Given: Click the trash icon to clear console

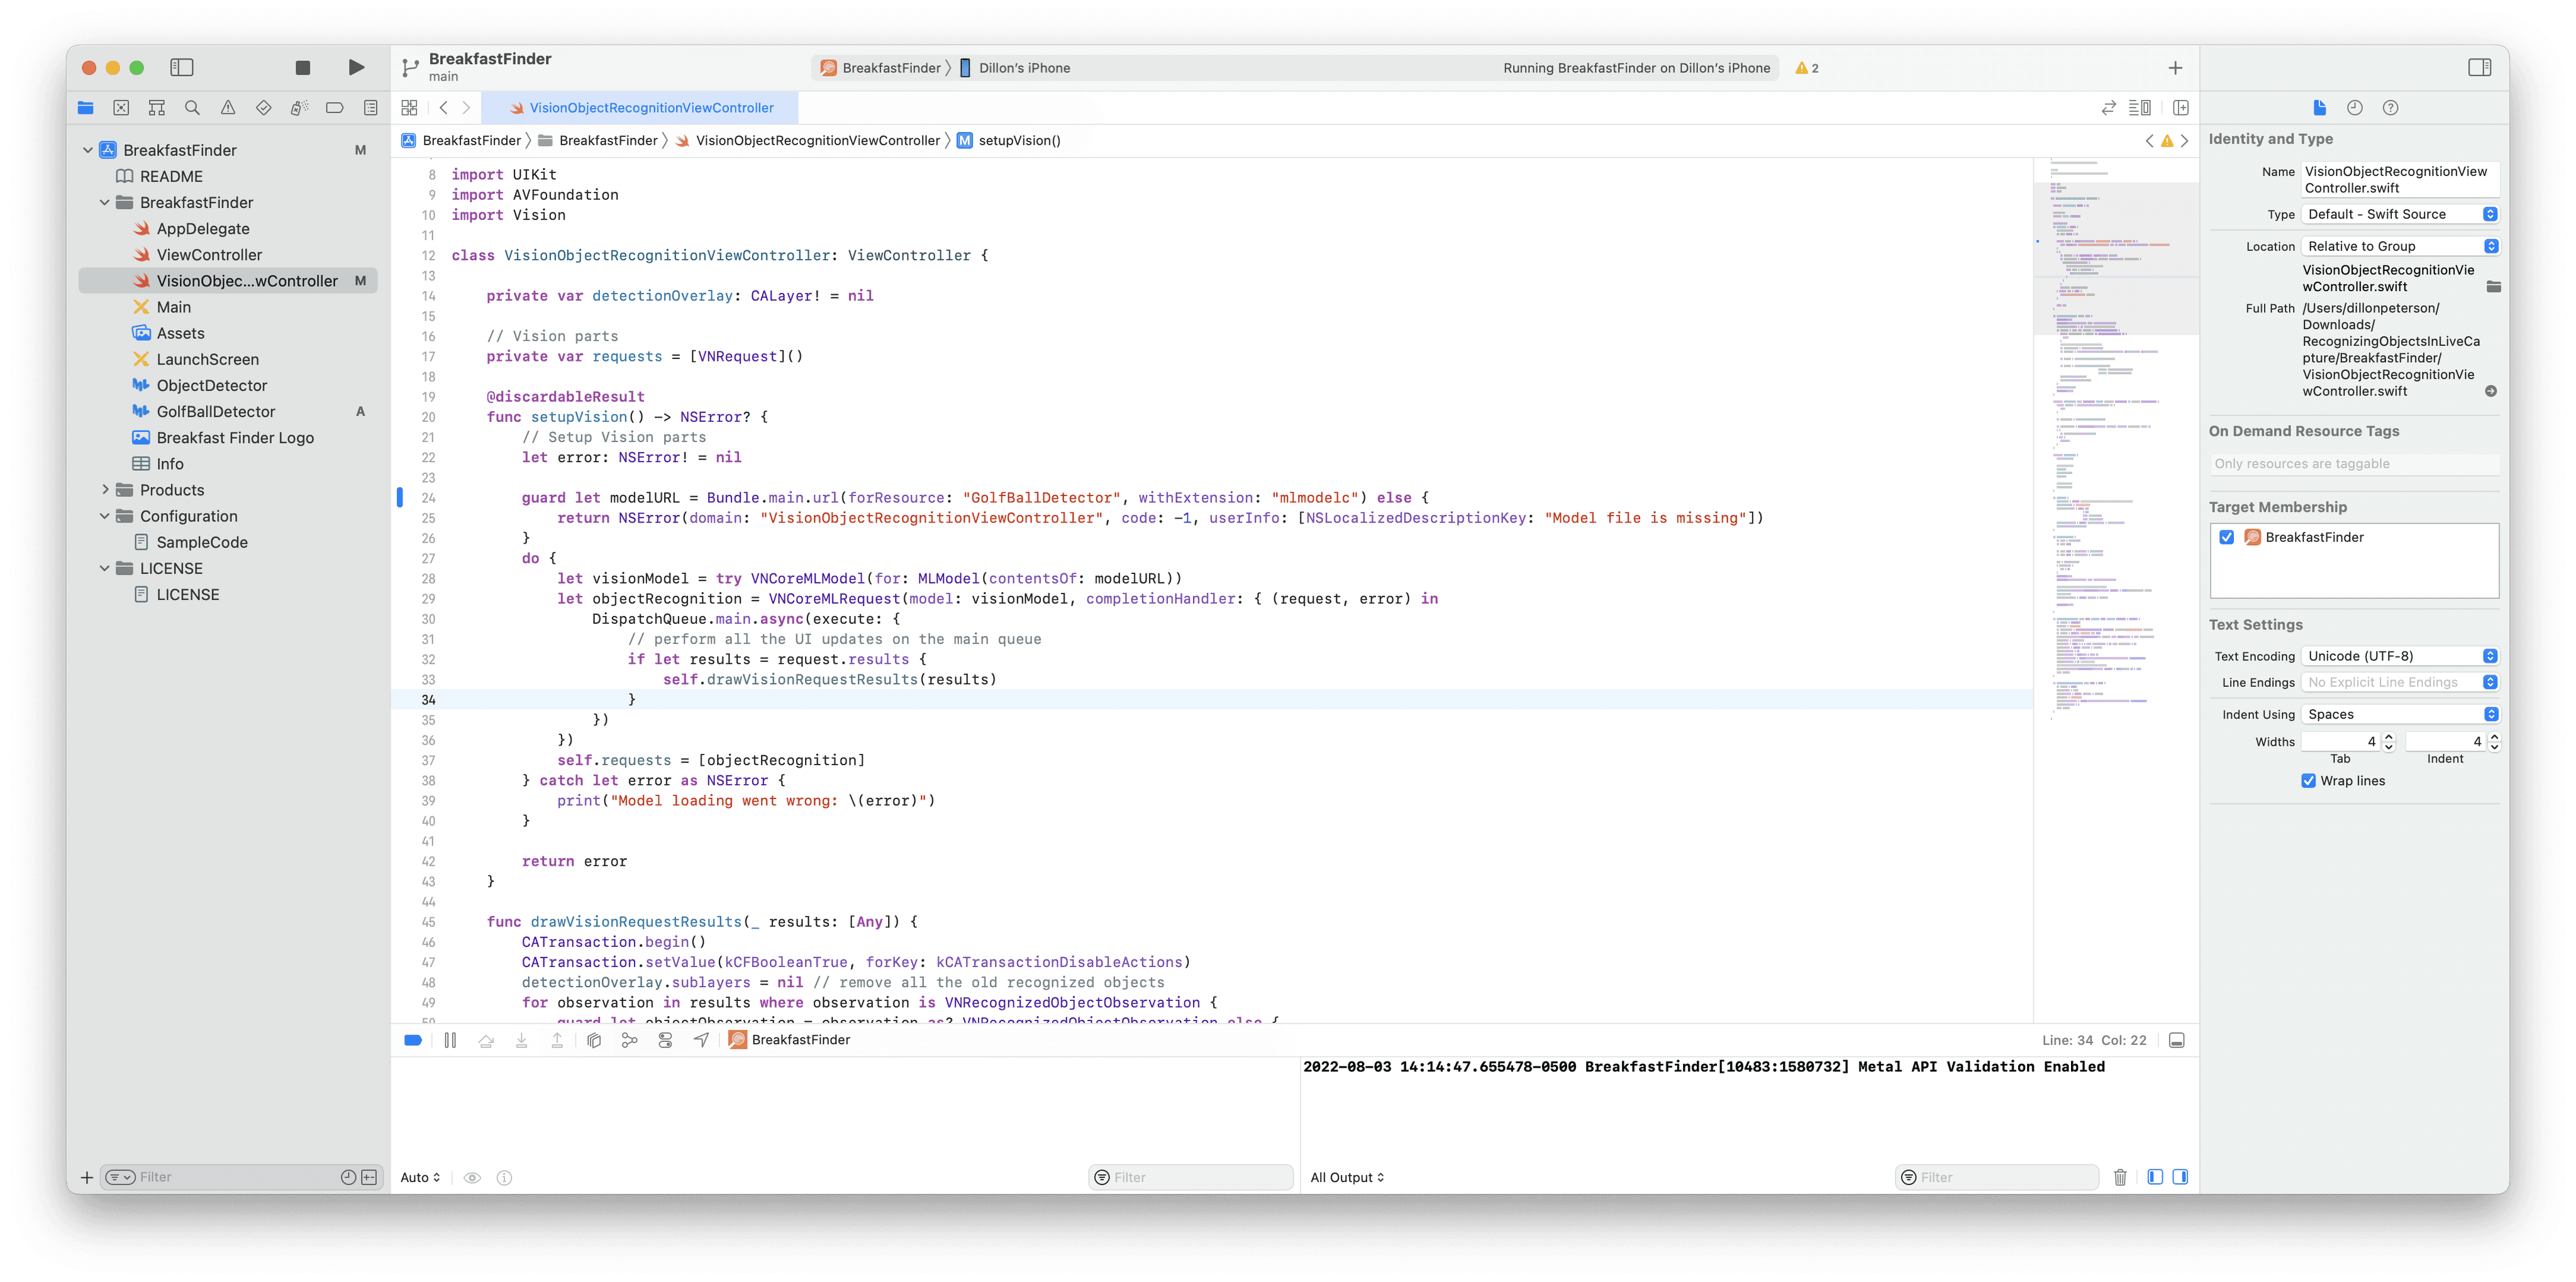Looking at the screenshot, I should coord(2119,1177).
